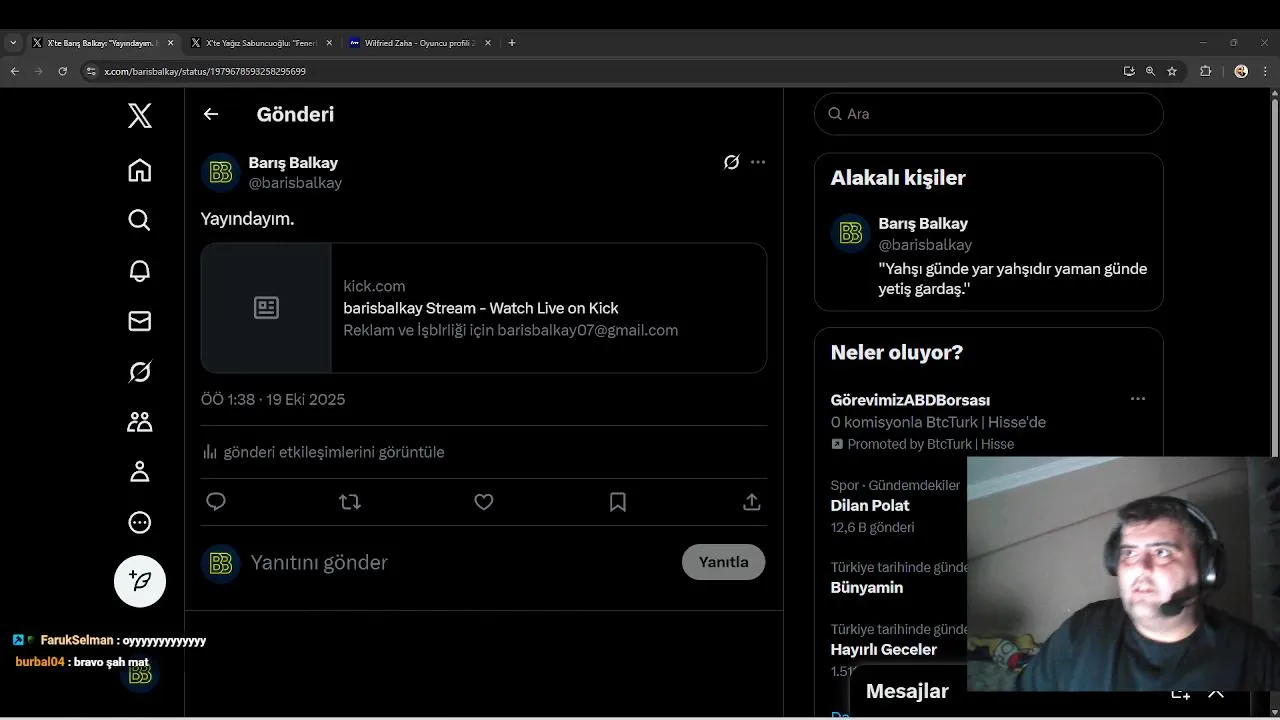Click the install app icon in address bar
Image resolution: width=1280 pixels, height=720 pixels.
(1129, 71)
